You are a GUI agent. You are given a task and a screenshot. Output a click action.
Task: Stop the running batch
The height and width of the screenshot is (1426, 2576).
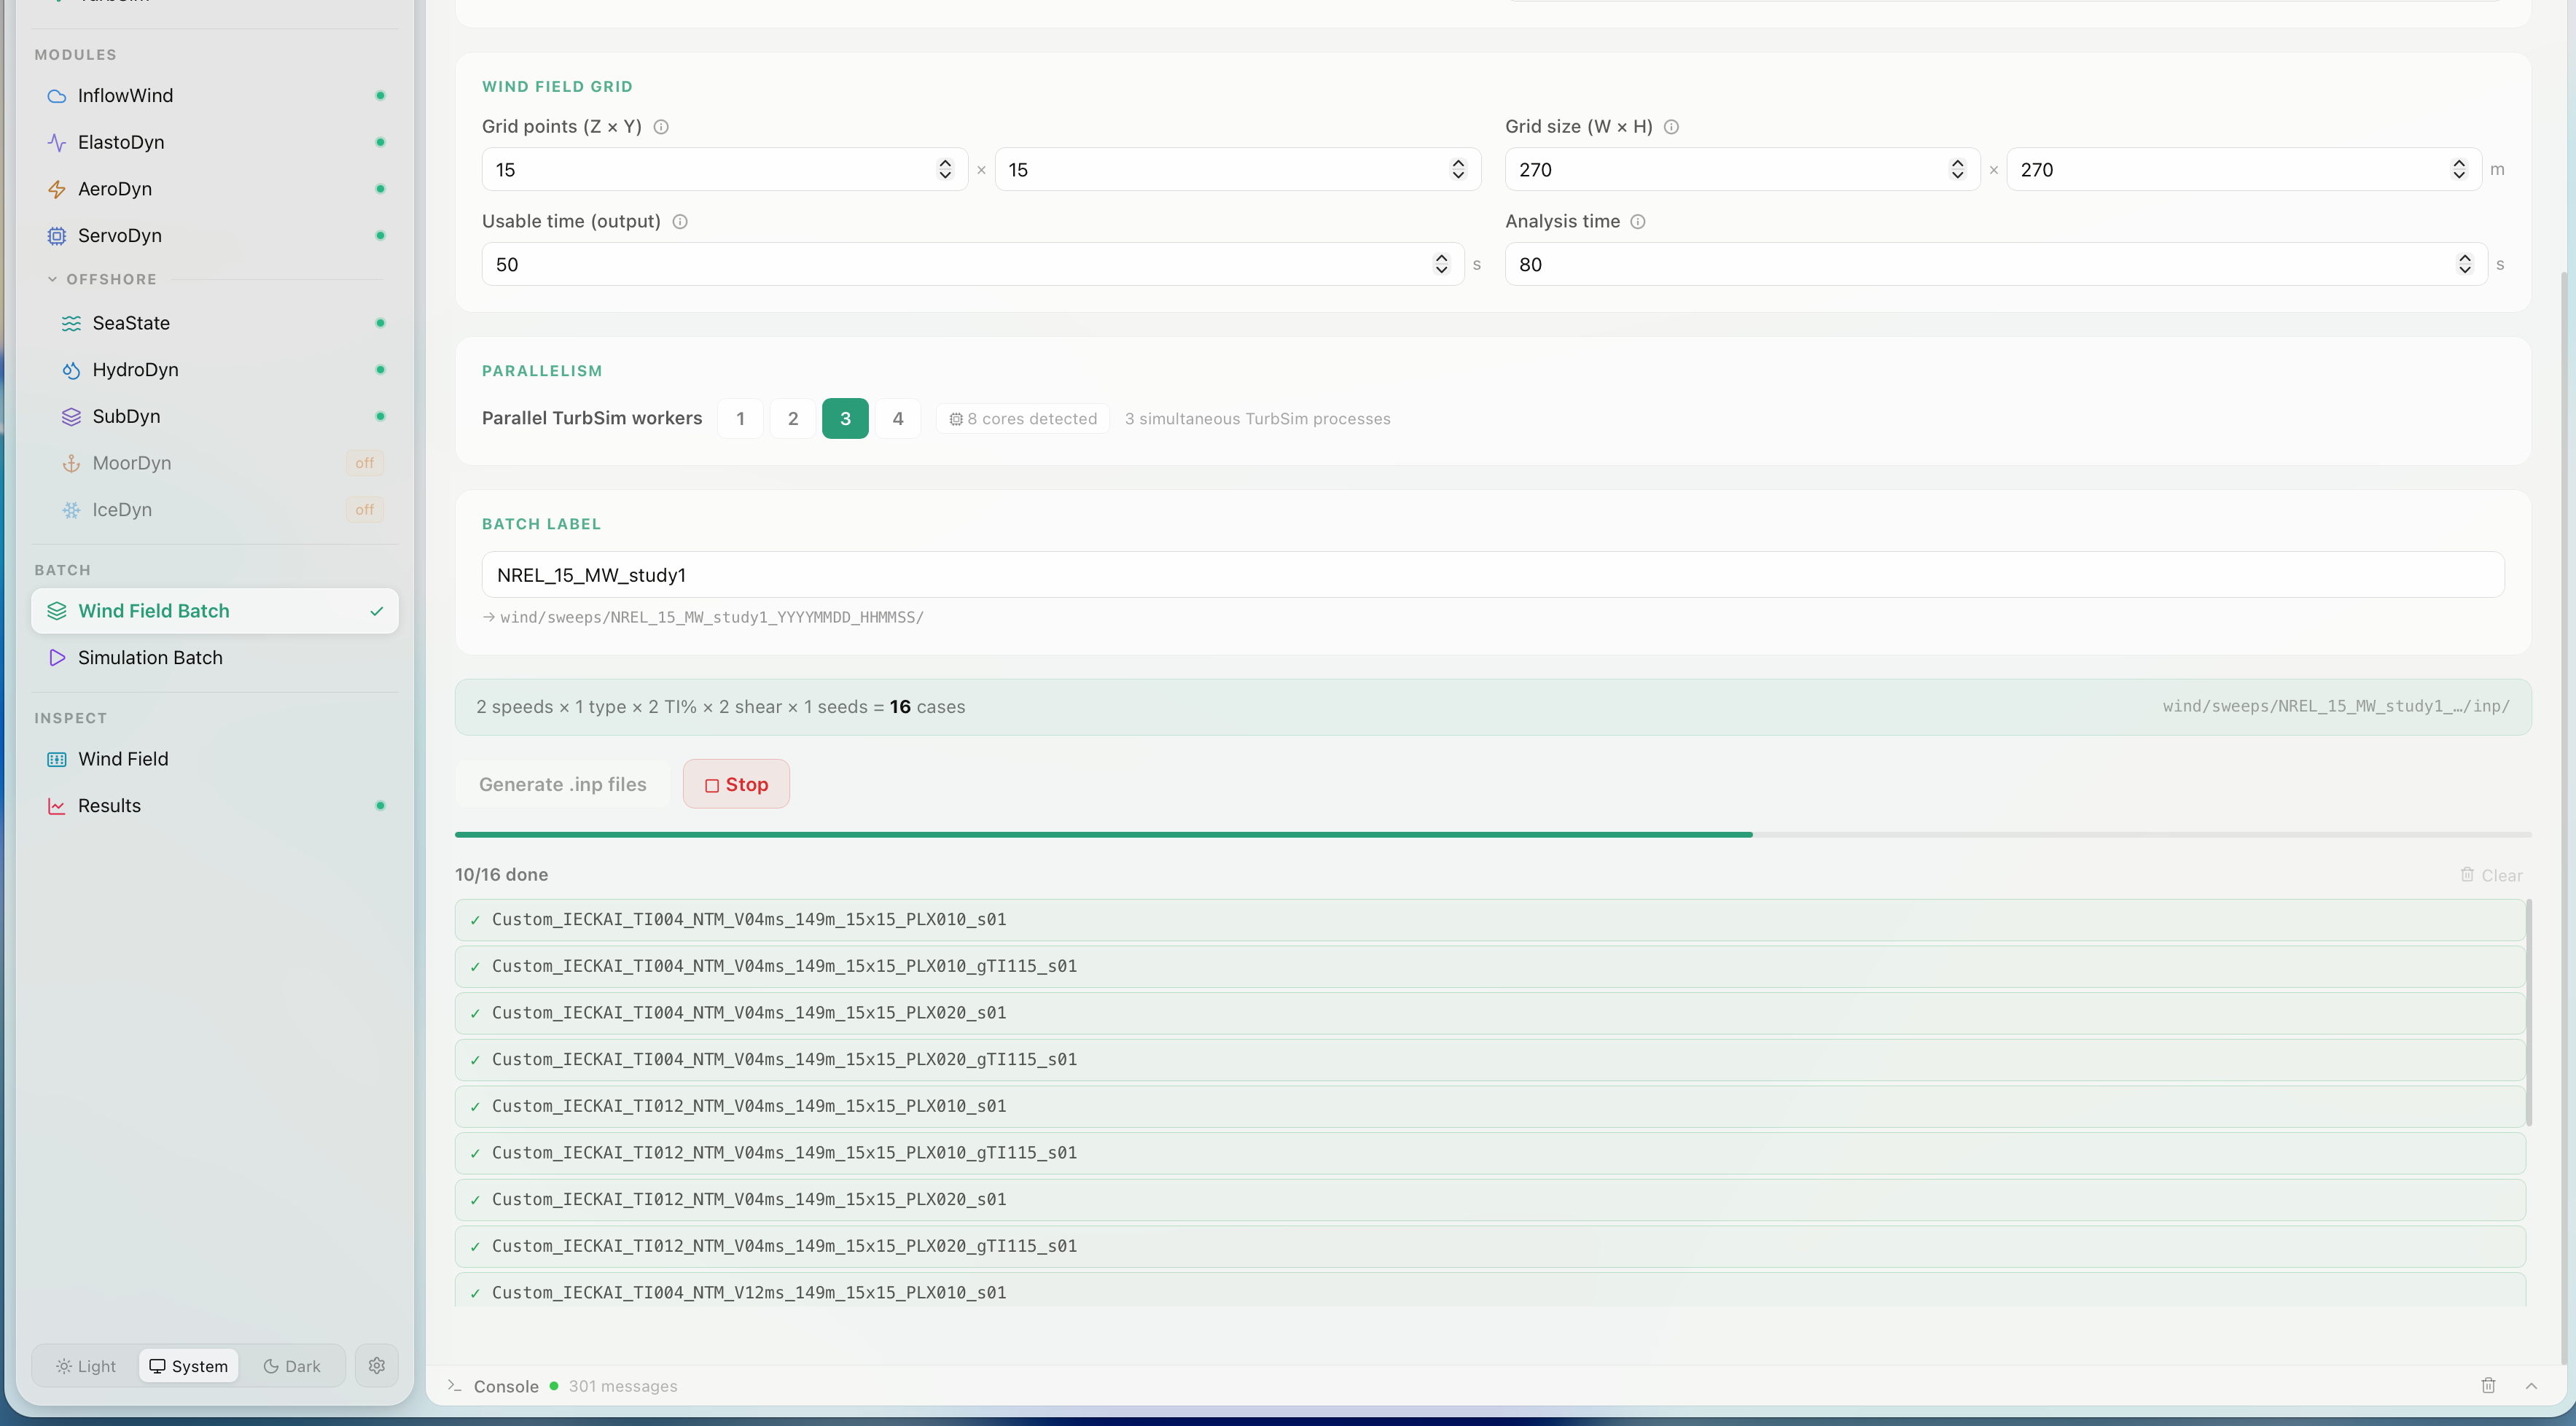736,784
